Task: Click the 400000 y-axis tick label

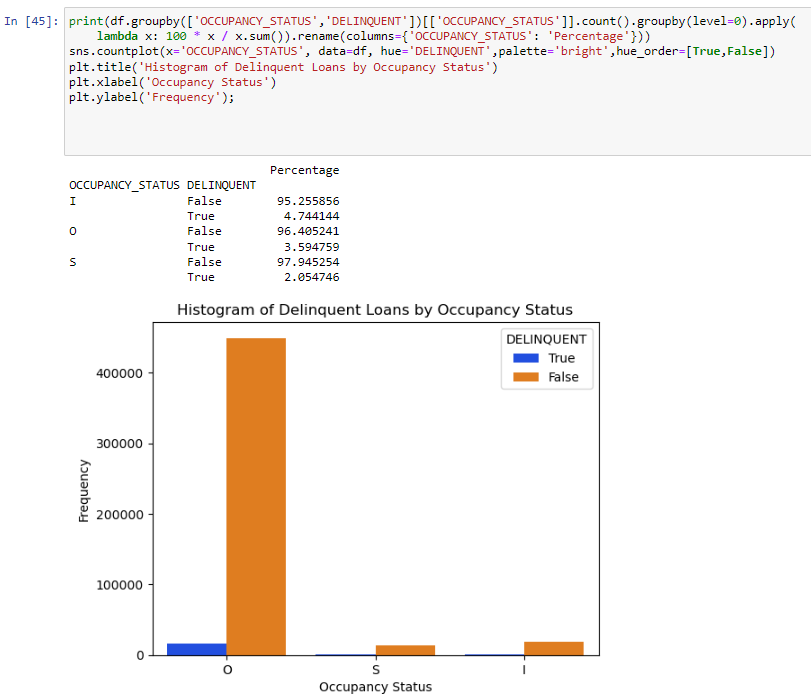Action: tap(119, 374)
